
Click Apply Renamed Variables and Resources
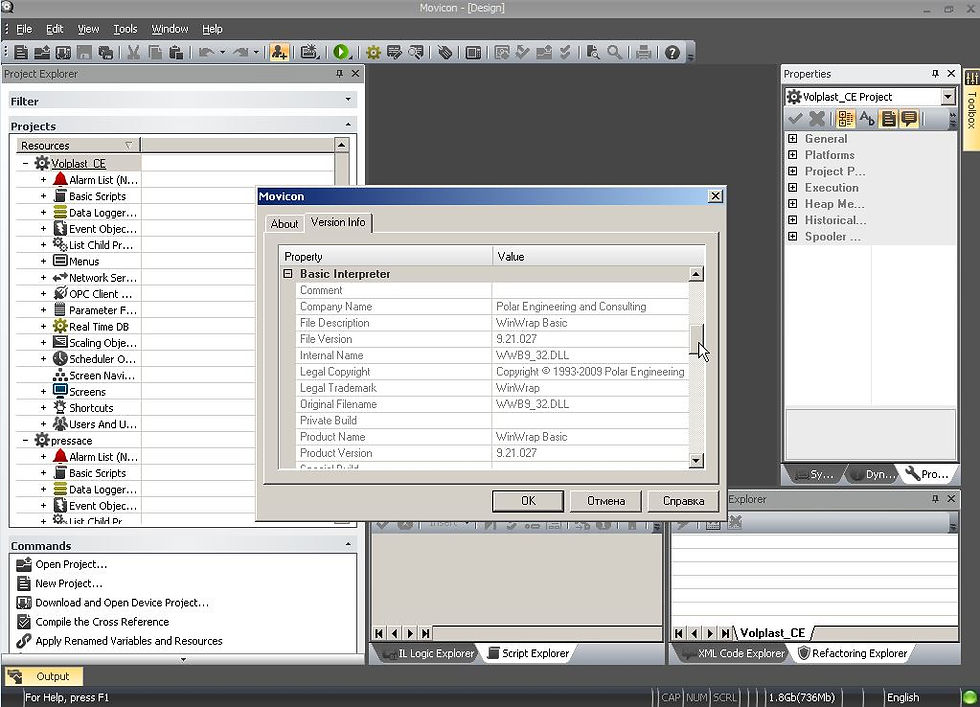coord(129,641)
